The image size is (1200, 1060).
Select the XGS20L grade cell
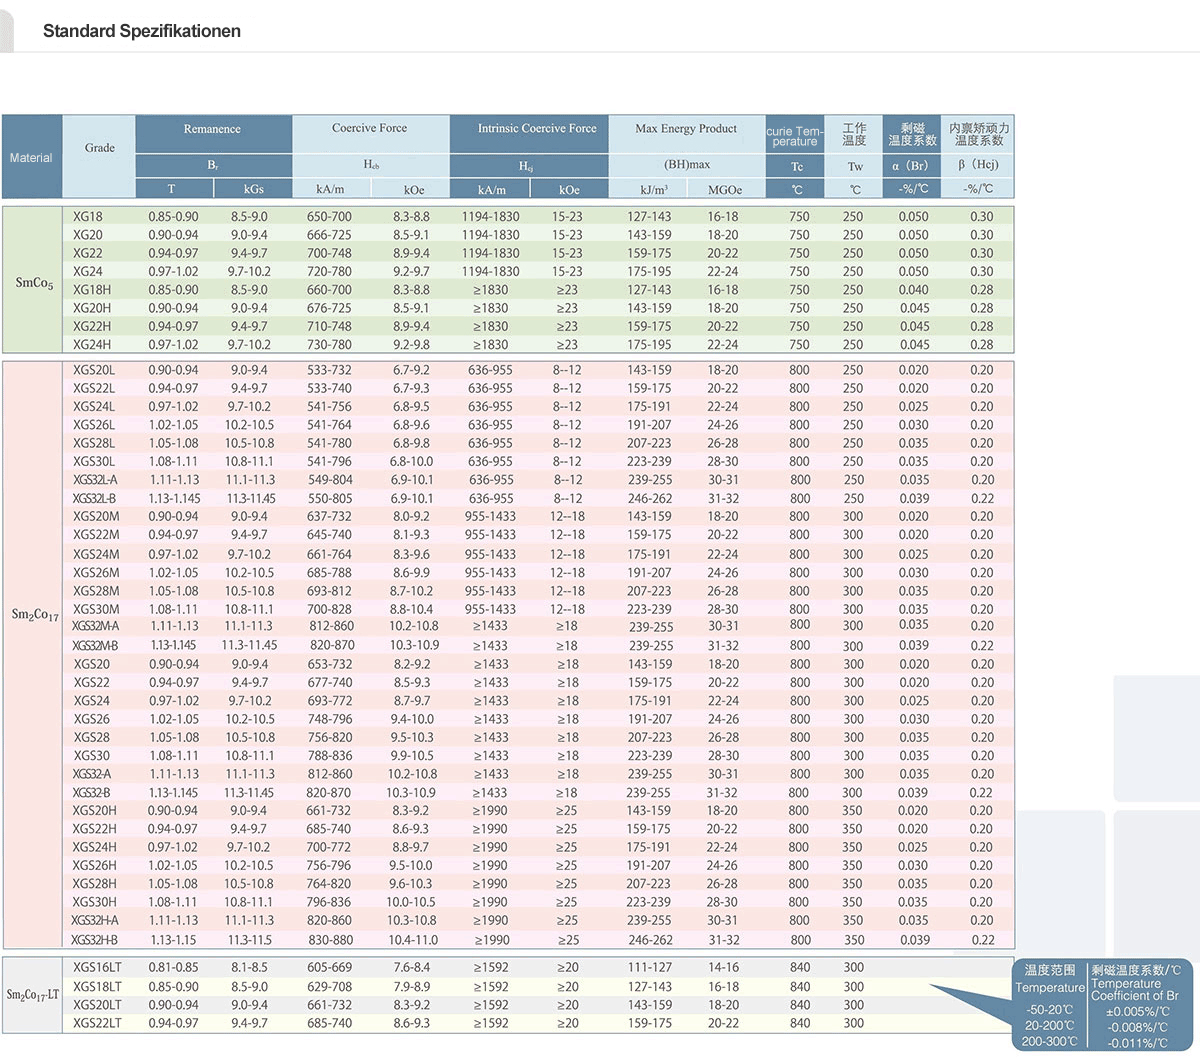94,370
